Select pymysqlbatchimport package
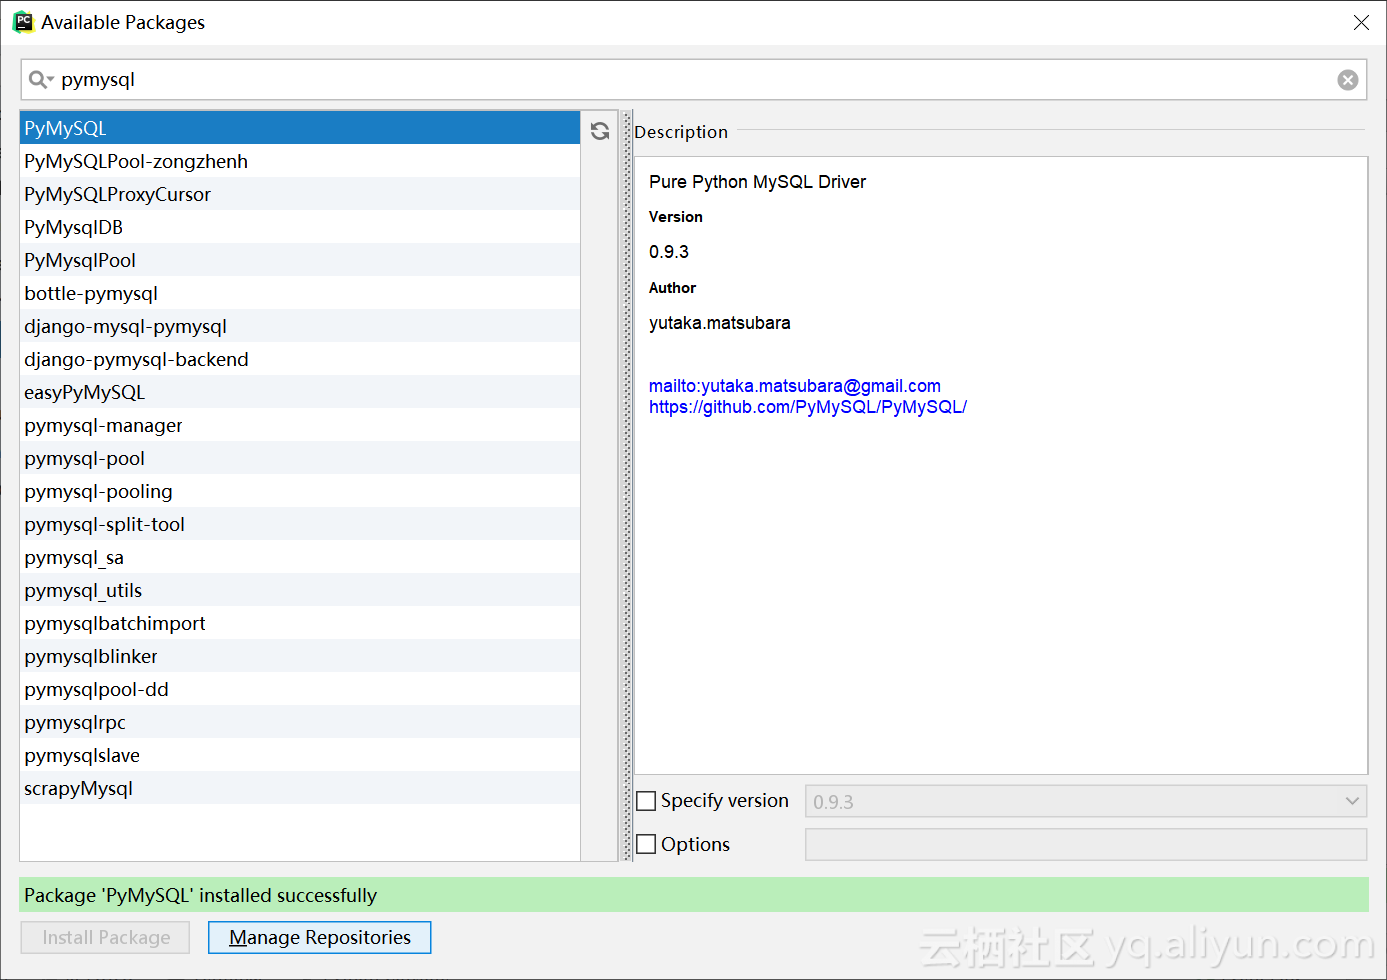This screenshot has height=980, width=1387. tap(300, 623)
